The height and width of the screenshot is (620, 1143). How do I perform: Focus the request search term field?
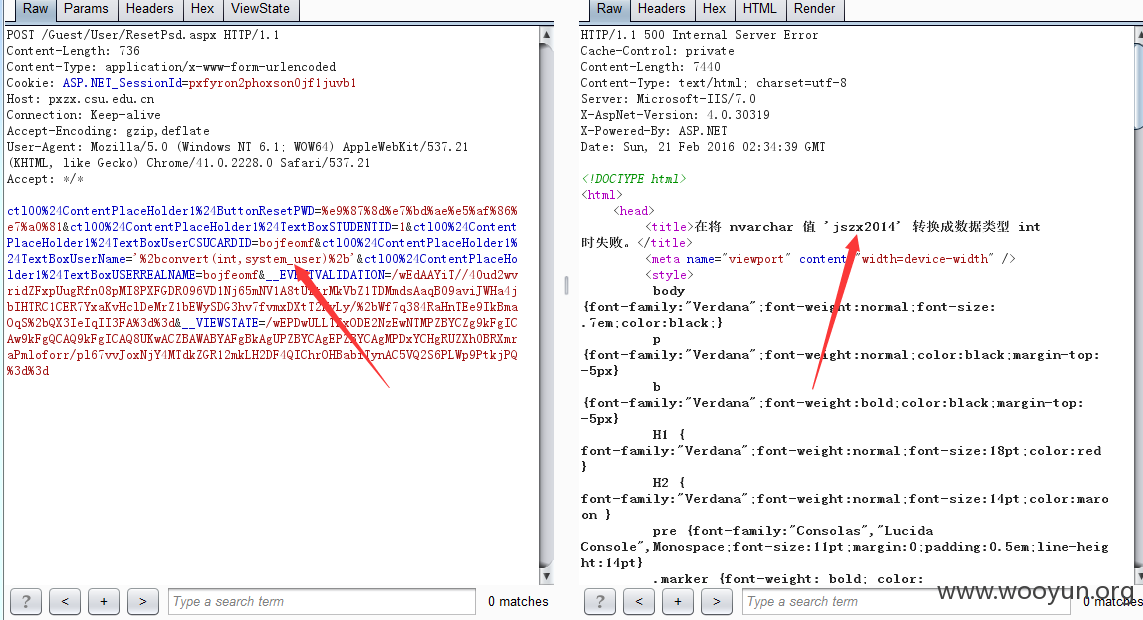321,601
